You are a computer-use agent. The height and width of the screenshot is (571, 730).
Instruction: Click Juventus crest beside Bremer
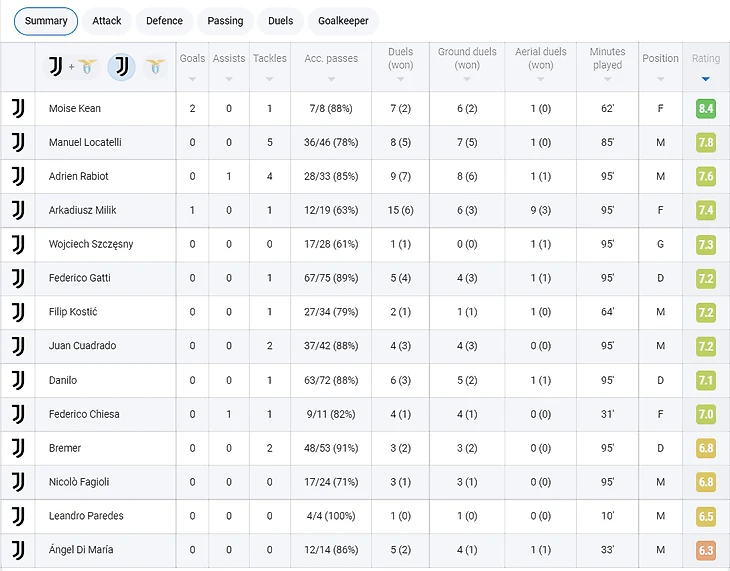pos(18,448)
